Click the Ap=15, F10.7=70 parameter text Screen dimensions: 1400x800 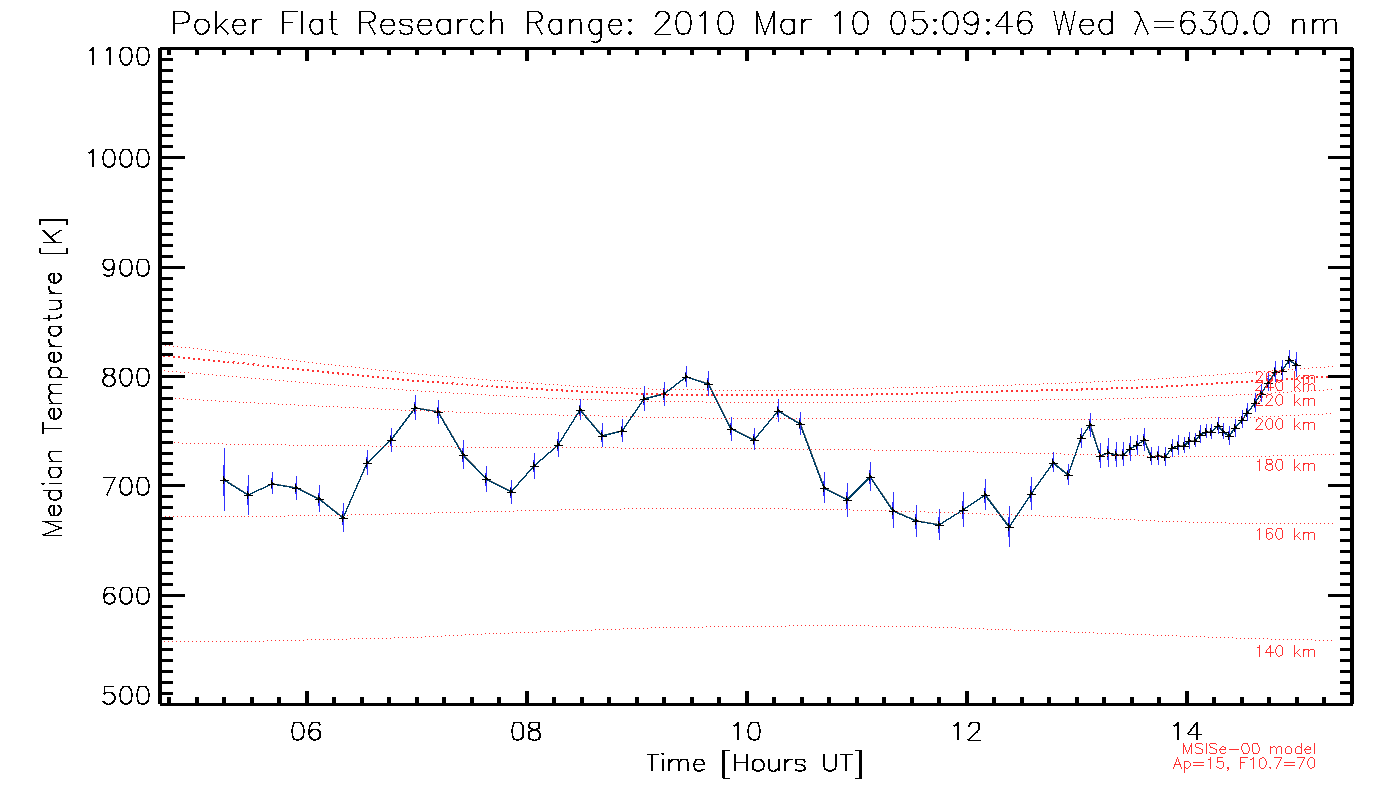(x=1244, y=763)
